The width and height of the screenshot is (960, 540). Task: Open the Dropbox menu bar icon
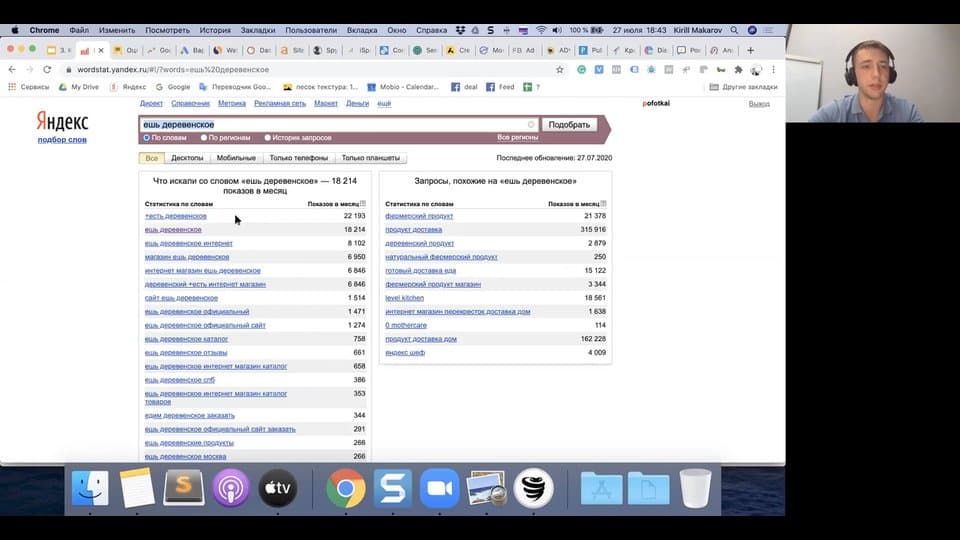click(x=460, y=30)
